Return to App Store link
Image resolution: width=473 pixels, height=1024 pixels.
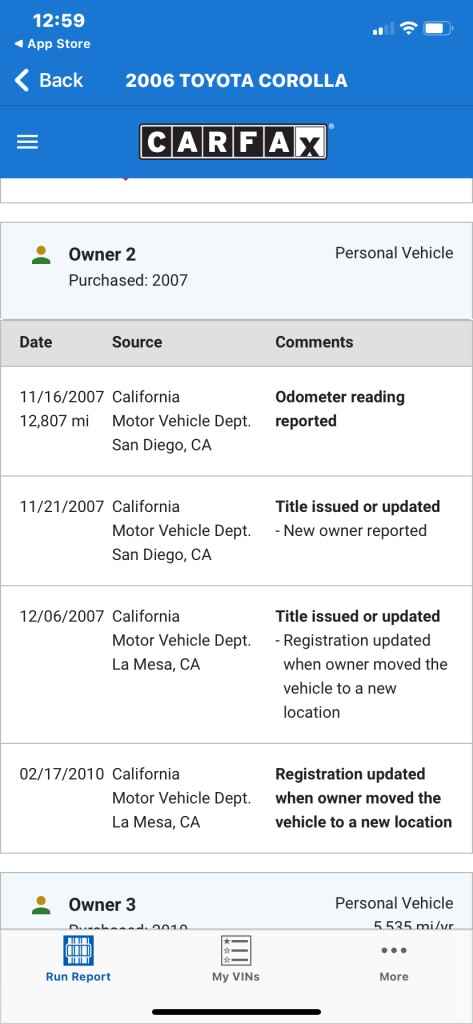(52, 44)
